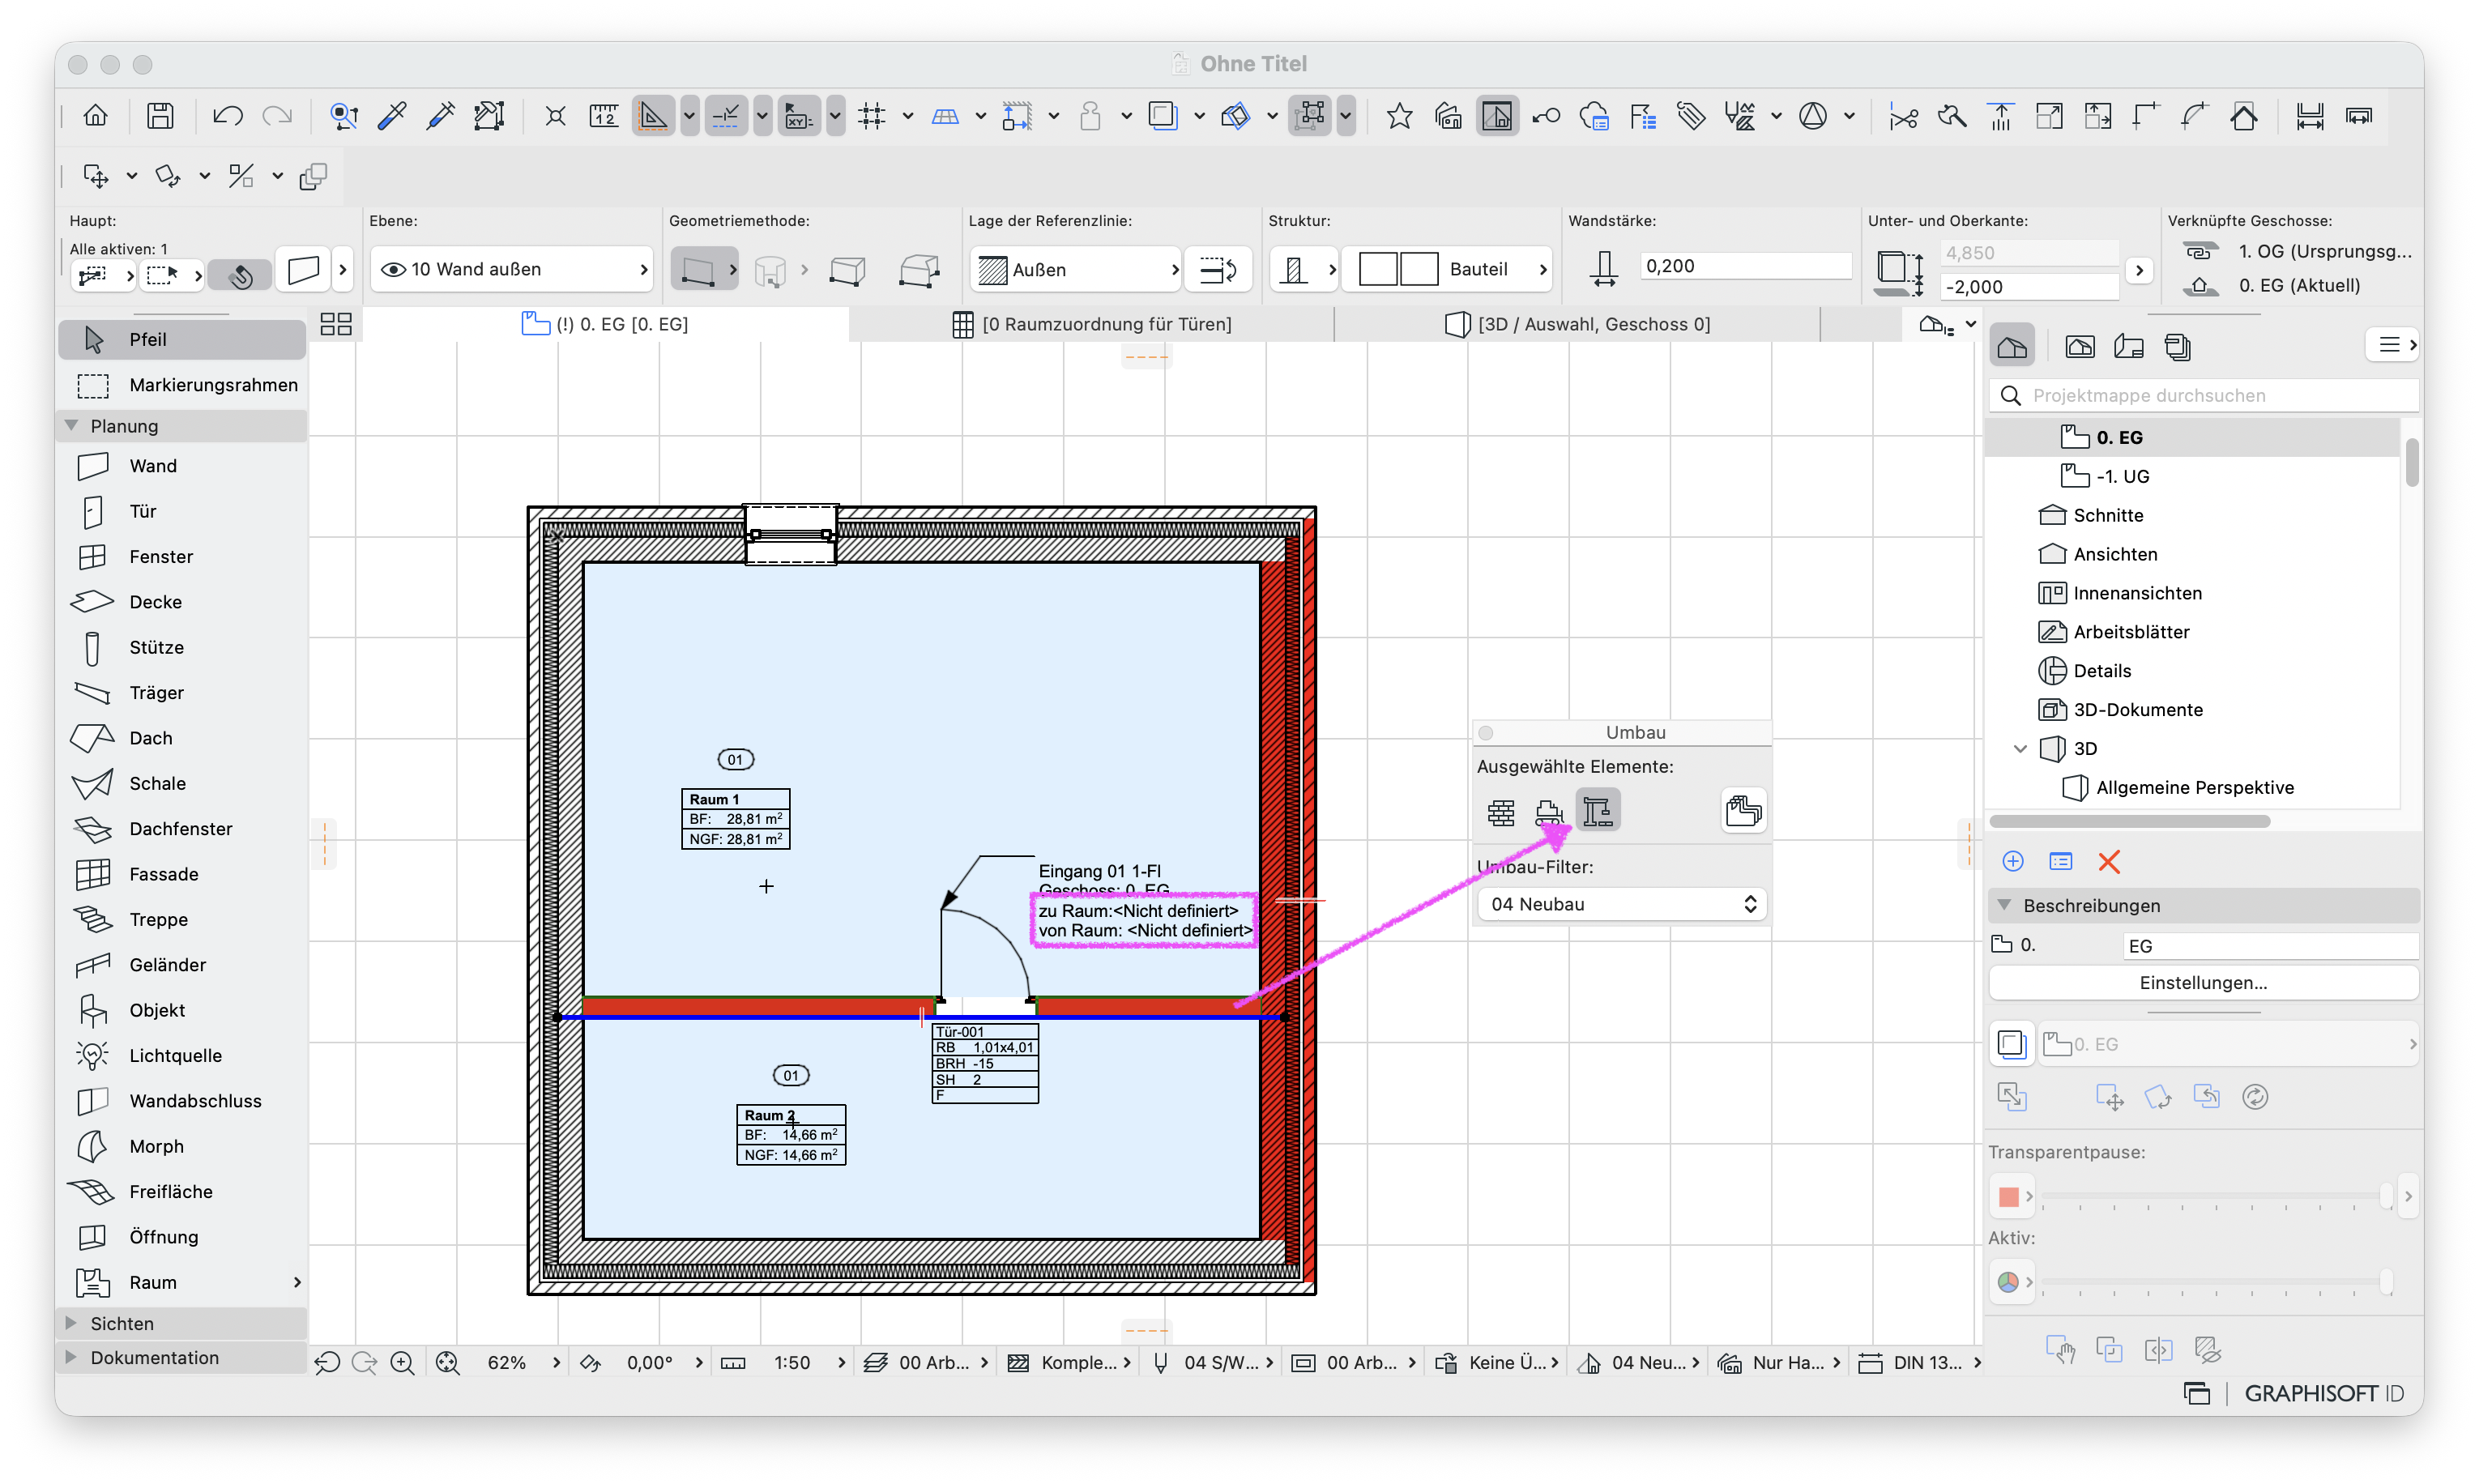Viewport: 2479px width, 1484px height.
Task: Choose the Morph tool
Action: pos(182,1146)
